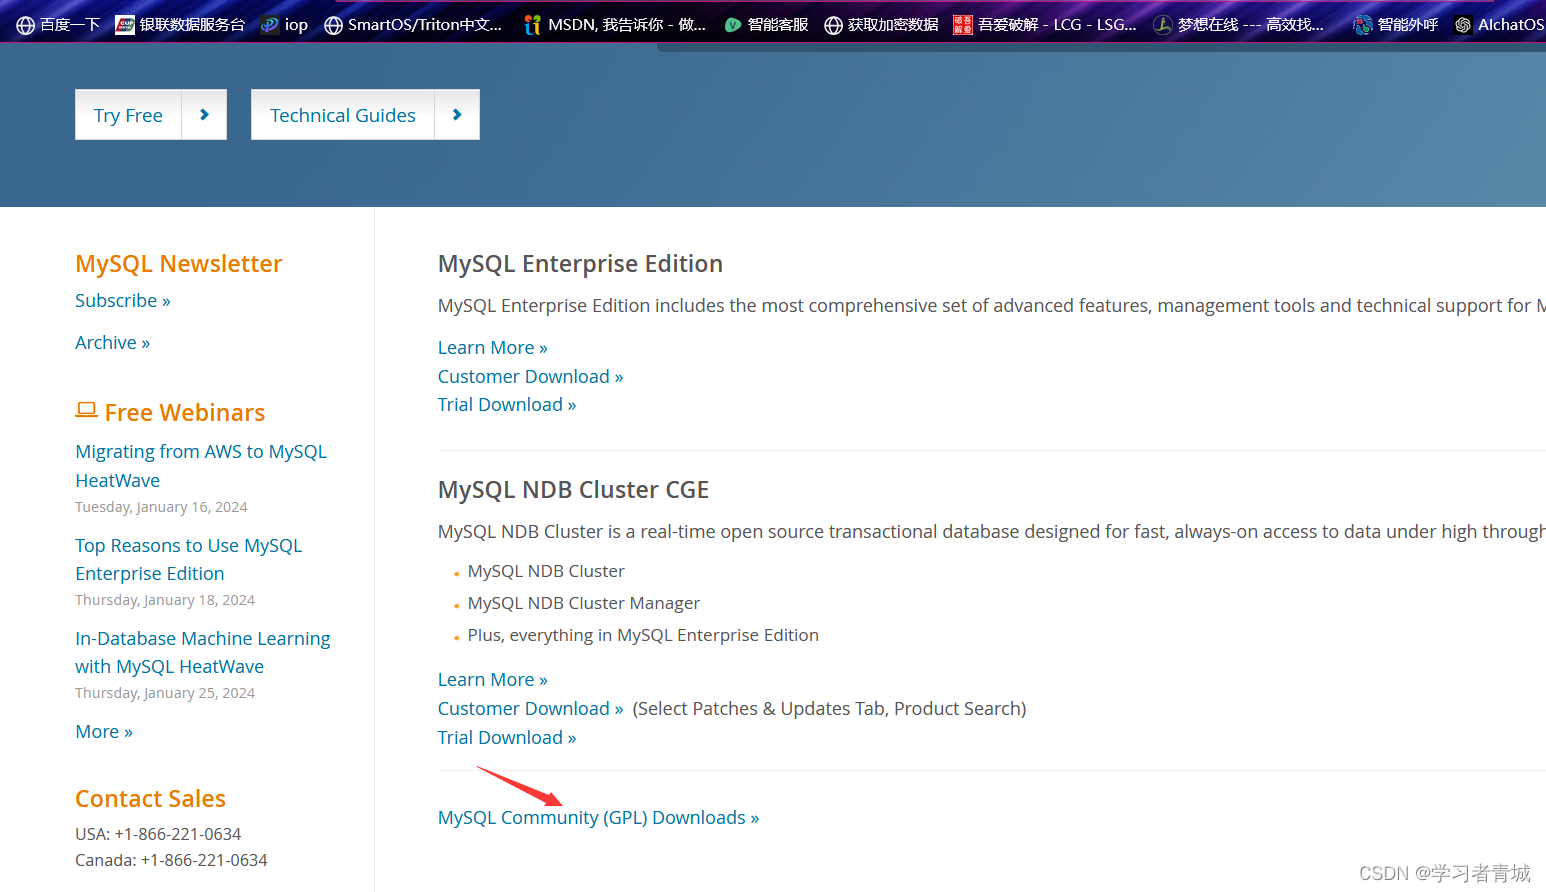Screen dimensions: 1546x892
Task: Open the Migrating from AWS webinar link
Action: 200,465
